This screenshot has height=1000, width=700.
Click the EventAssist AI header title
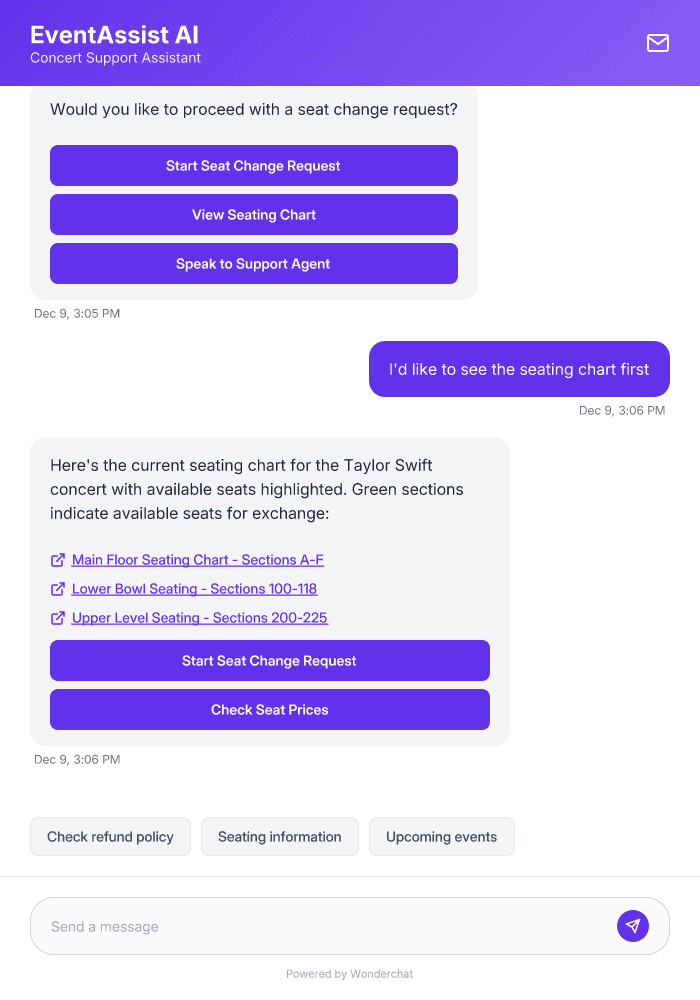[113, 35]
